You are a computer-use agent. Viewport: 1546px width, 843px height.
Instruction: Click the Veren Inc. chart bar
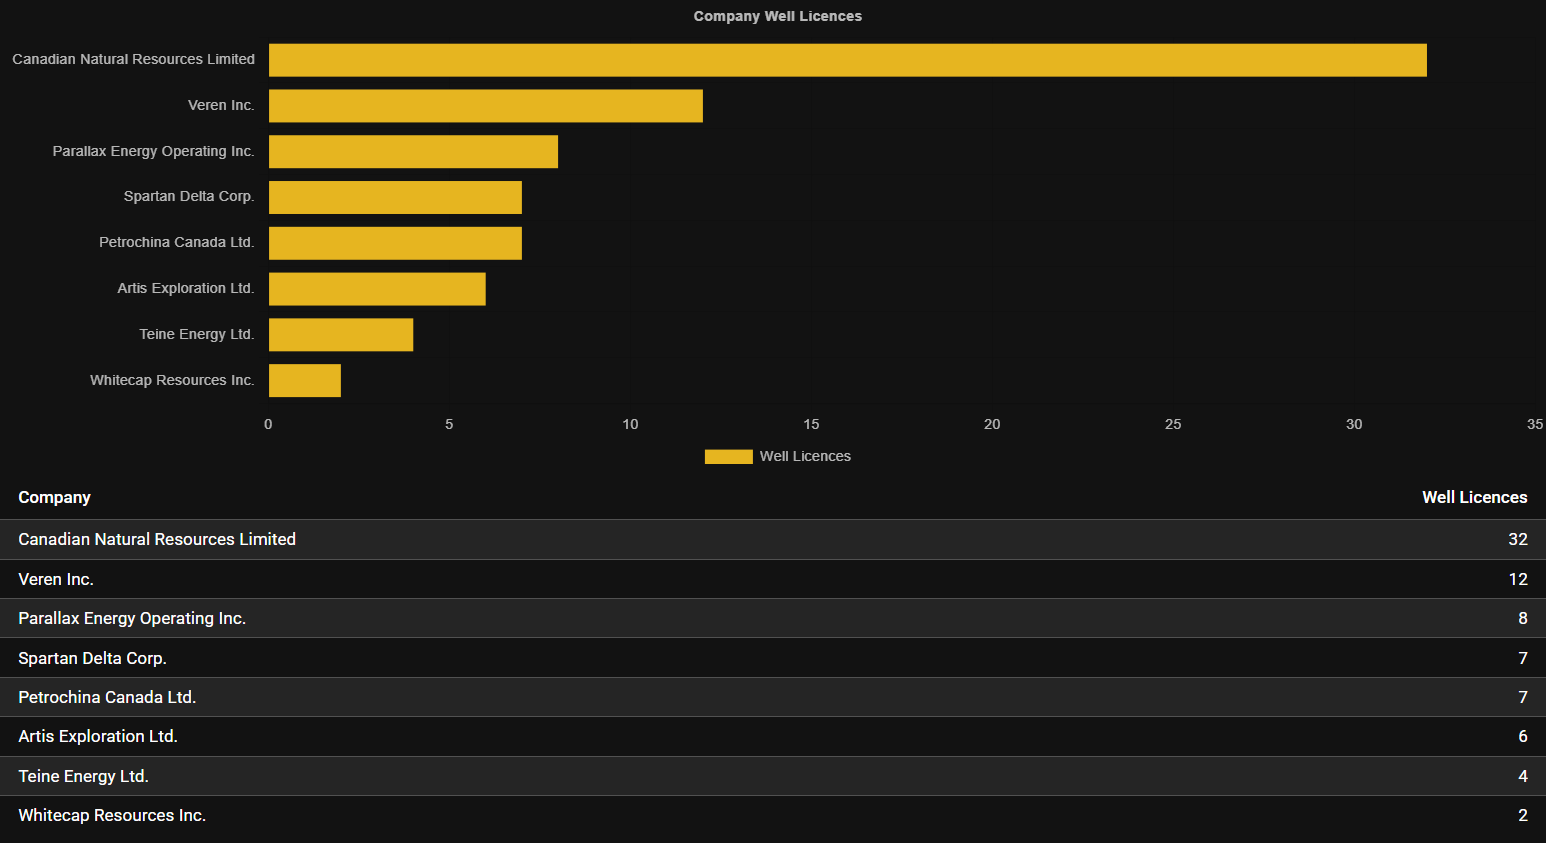(486, 106)
